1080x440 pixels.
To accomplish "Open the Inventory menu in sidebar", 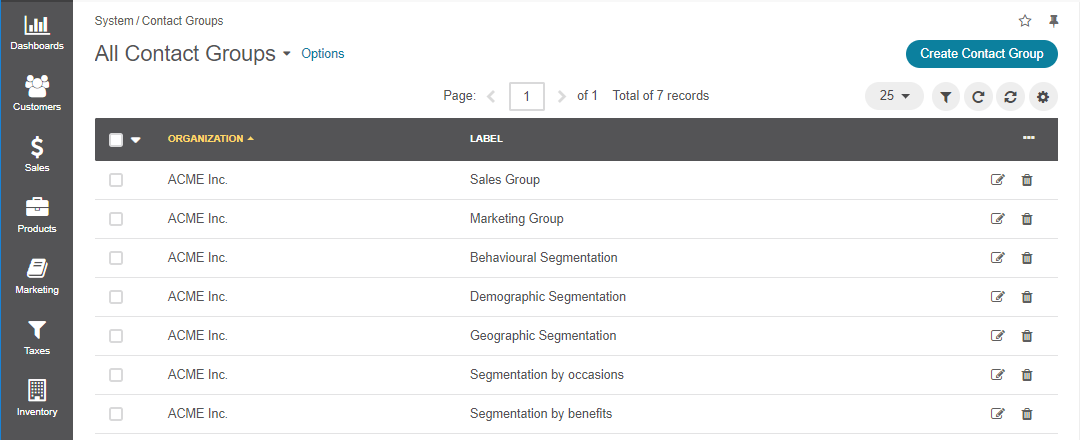I will [37, 399].
